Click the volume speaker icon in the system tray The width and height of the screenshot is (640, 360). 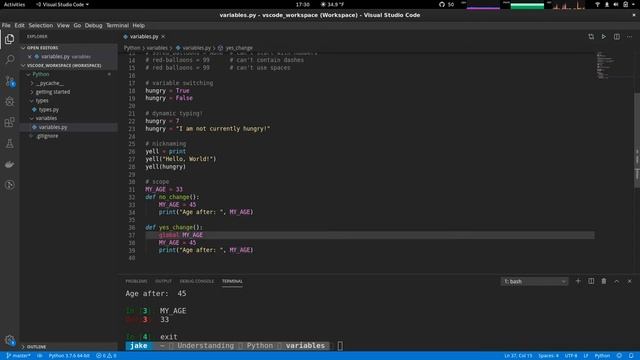click(616, 4)
